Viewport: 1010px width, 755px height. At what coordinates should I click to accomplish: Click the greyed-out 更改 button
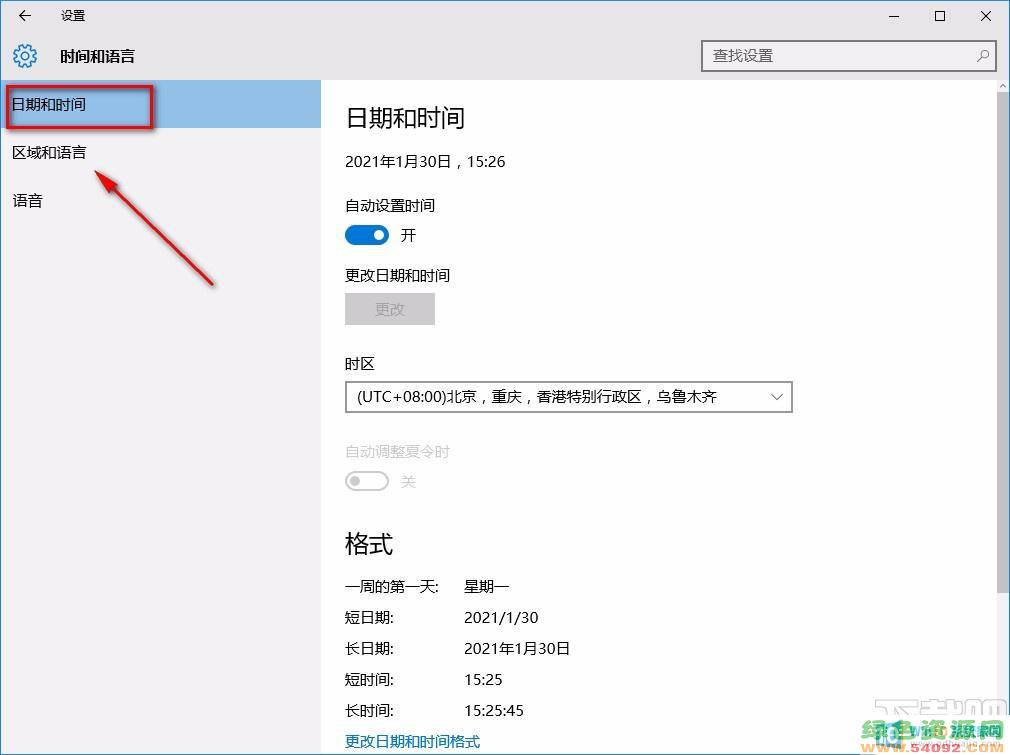click(390, 309)
